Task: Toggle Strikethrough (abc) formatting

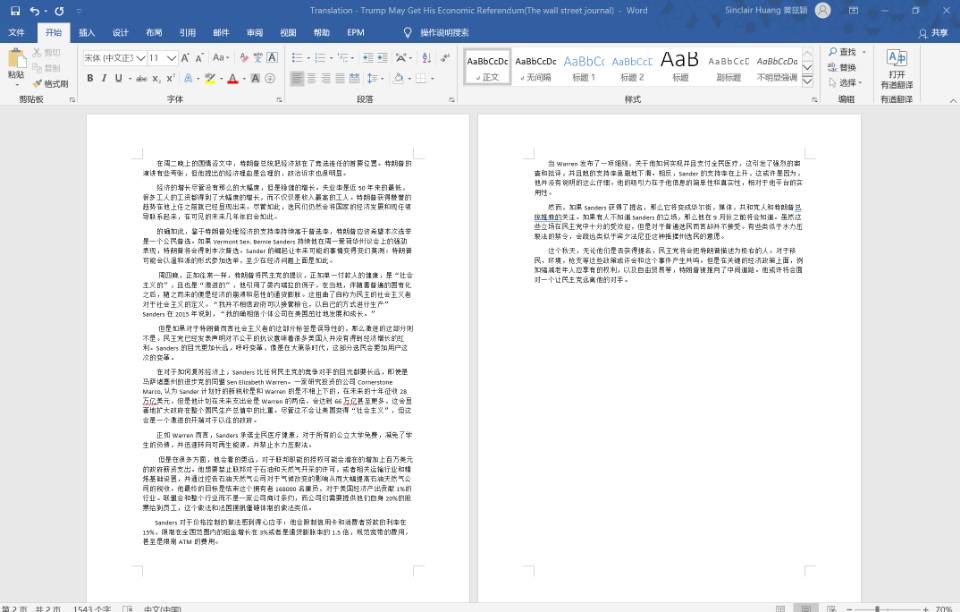Action: pos(141,78)
